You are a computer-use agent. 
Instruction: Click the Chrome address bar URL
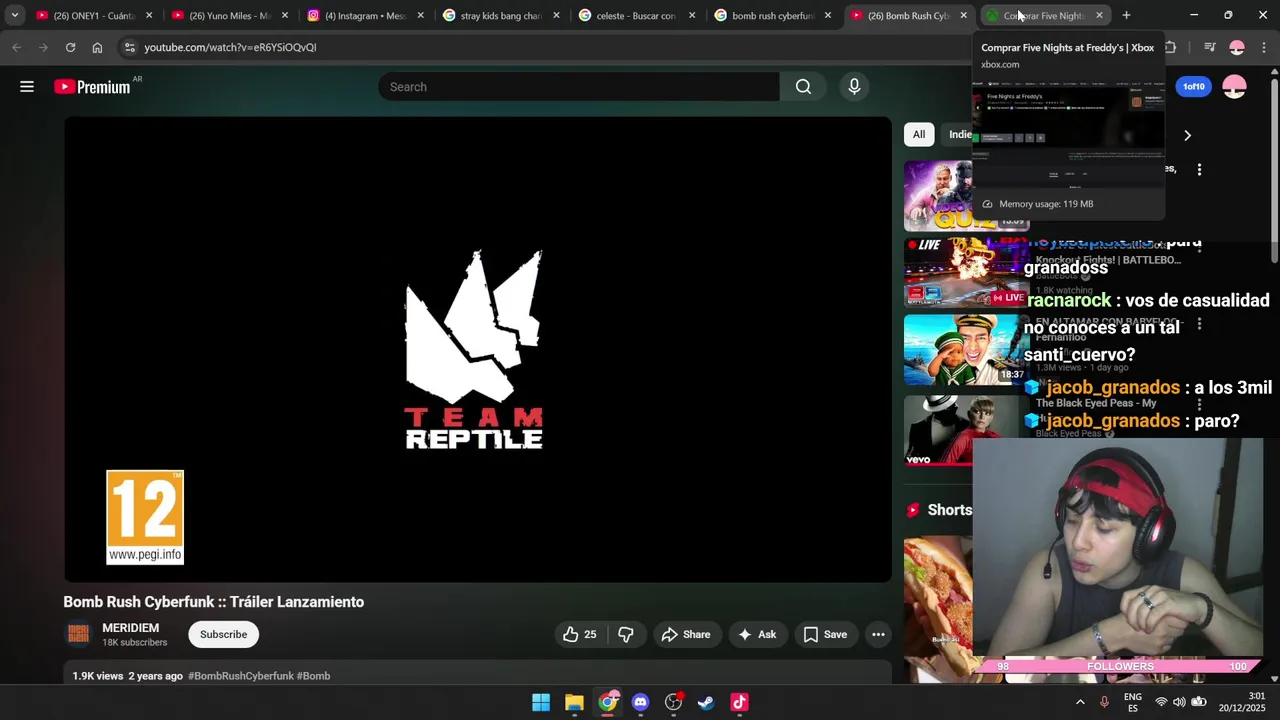point(230,47)
